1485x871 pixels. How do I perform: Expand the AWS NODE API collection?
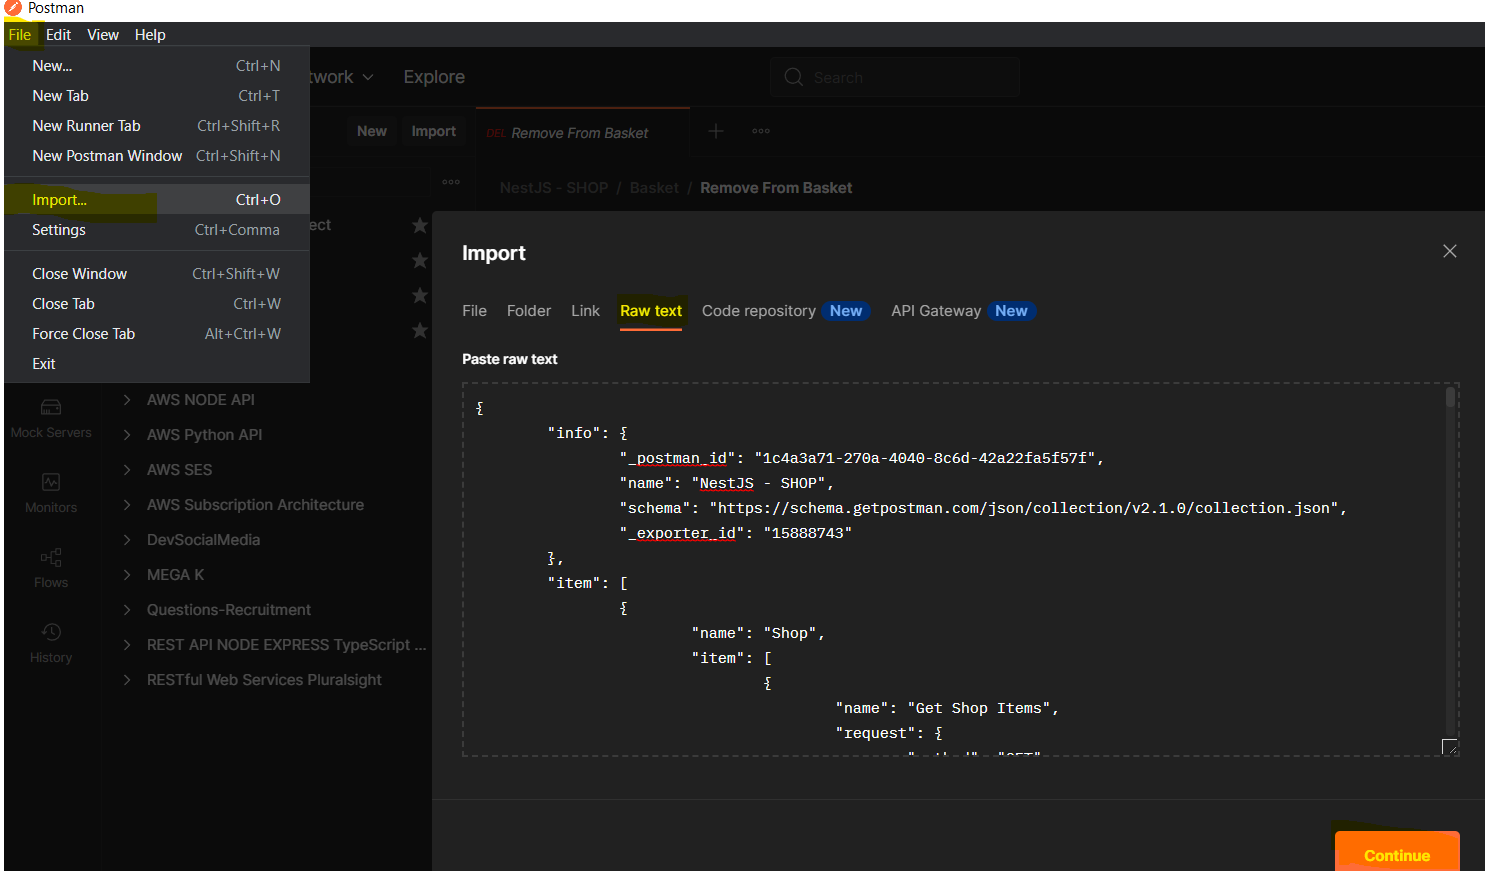(x=127, y=399)
